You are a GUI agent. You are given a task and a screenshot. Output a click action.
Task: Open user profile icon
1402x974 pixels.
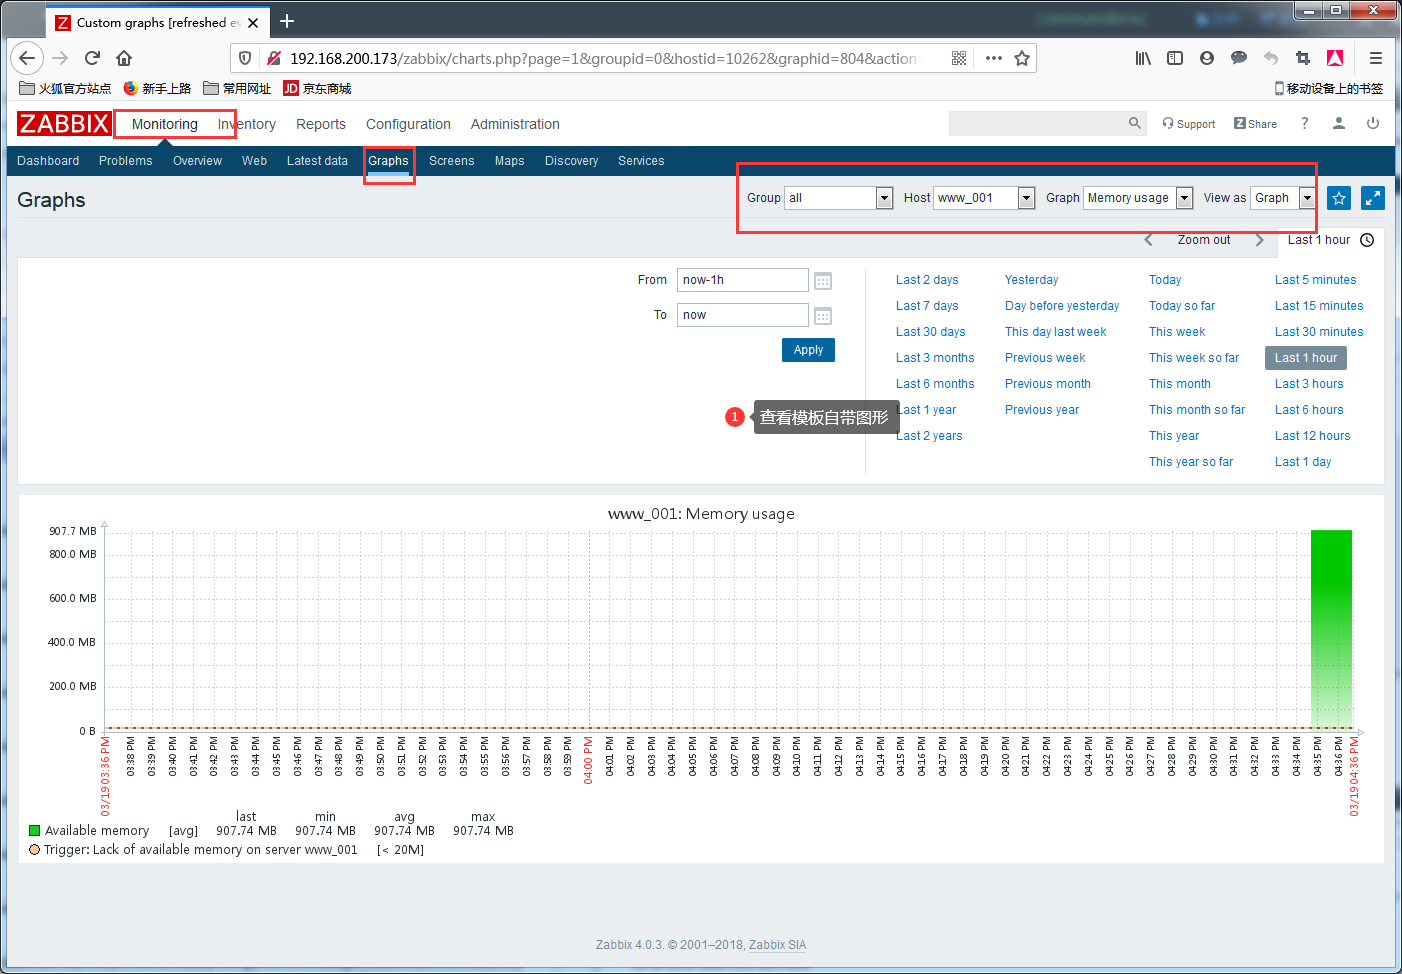(x=1338, y=123)
